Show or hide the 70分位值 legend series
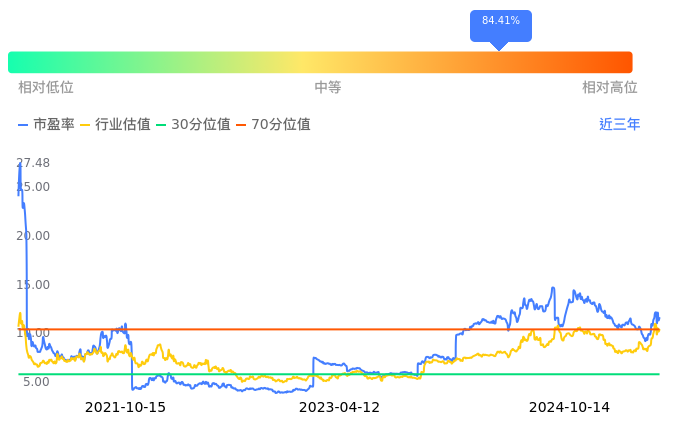The width and height of the screenshot is (686, 442). tap(273, 125)
